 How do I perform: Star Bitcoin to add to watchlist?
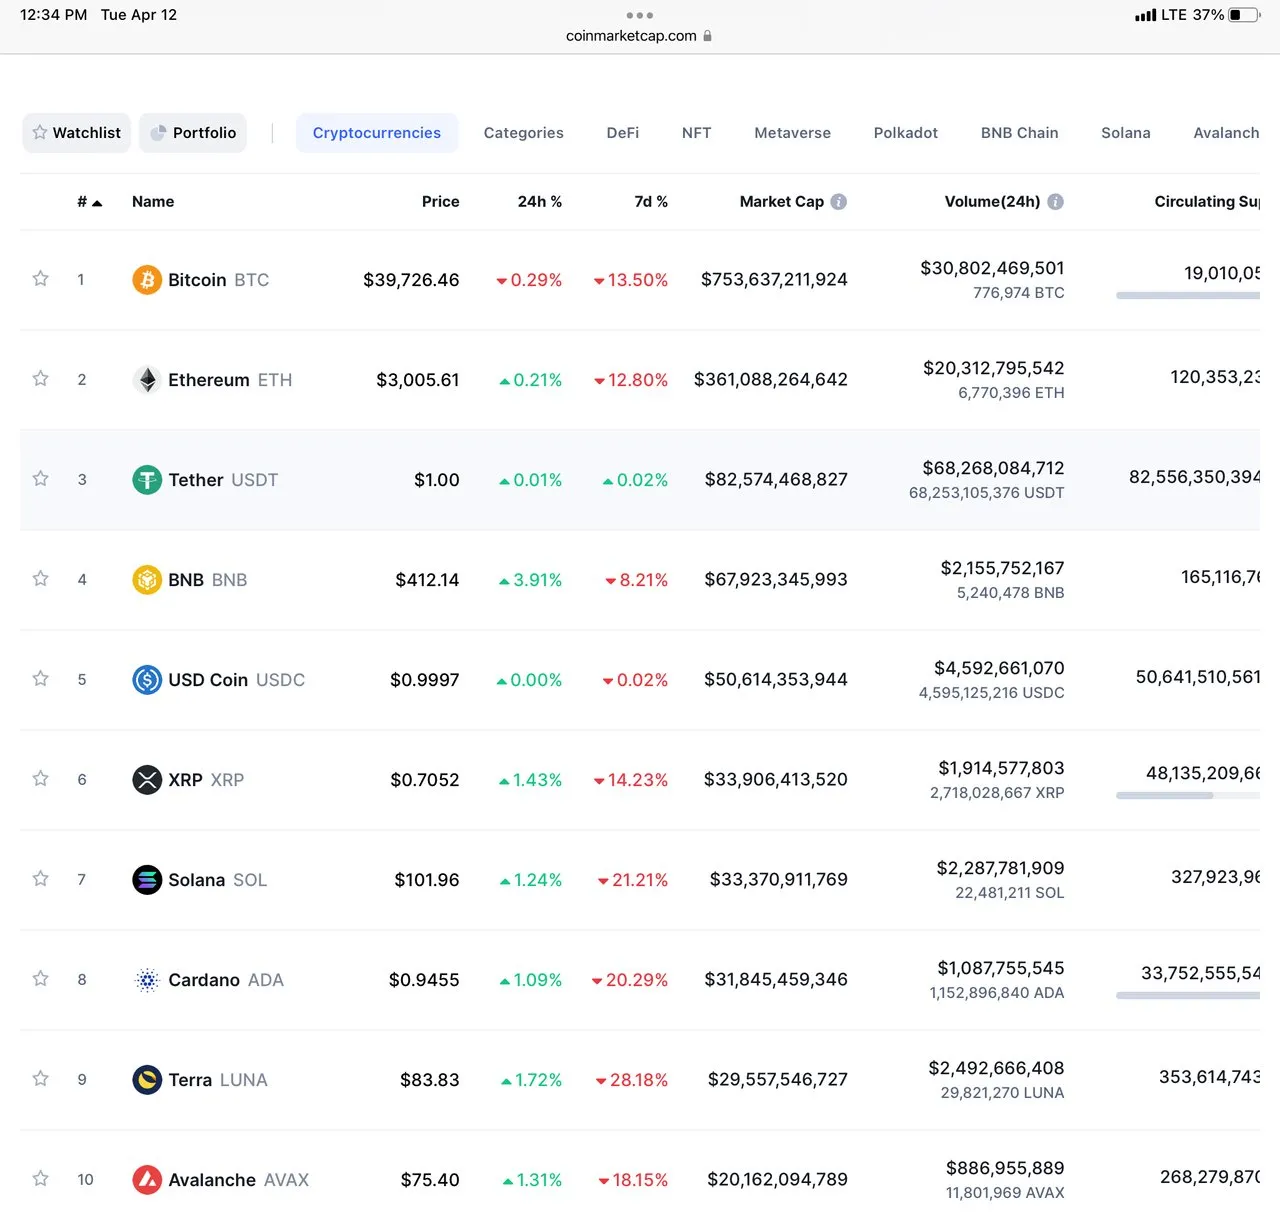(x=40, y=278)
